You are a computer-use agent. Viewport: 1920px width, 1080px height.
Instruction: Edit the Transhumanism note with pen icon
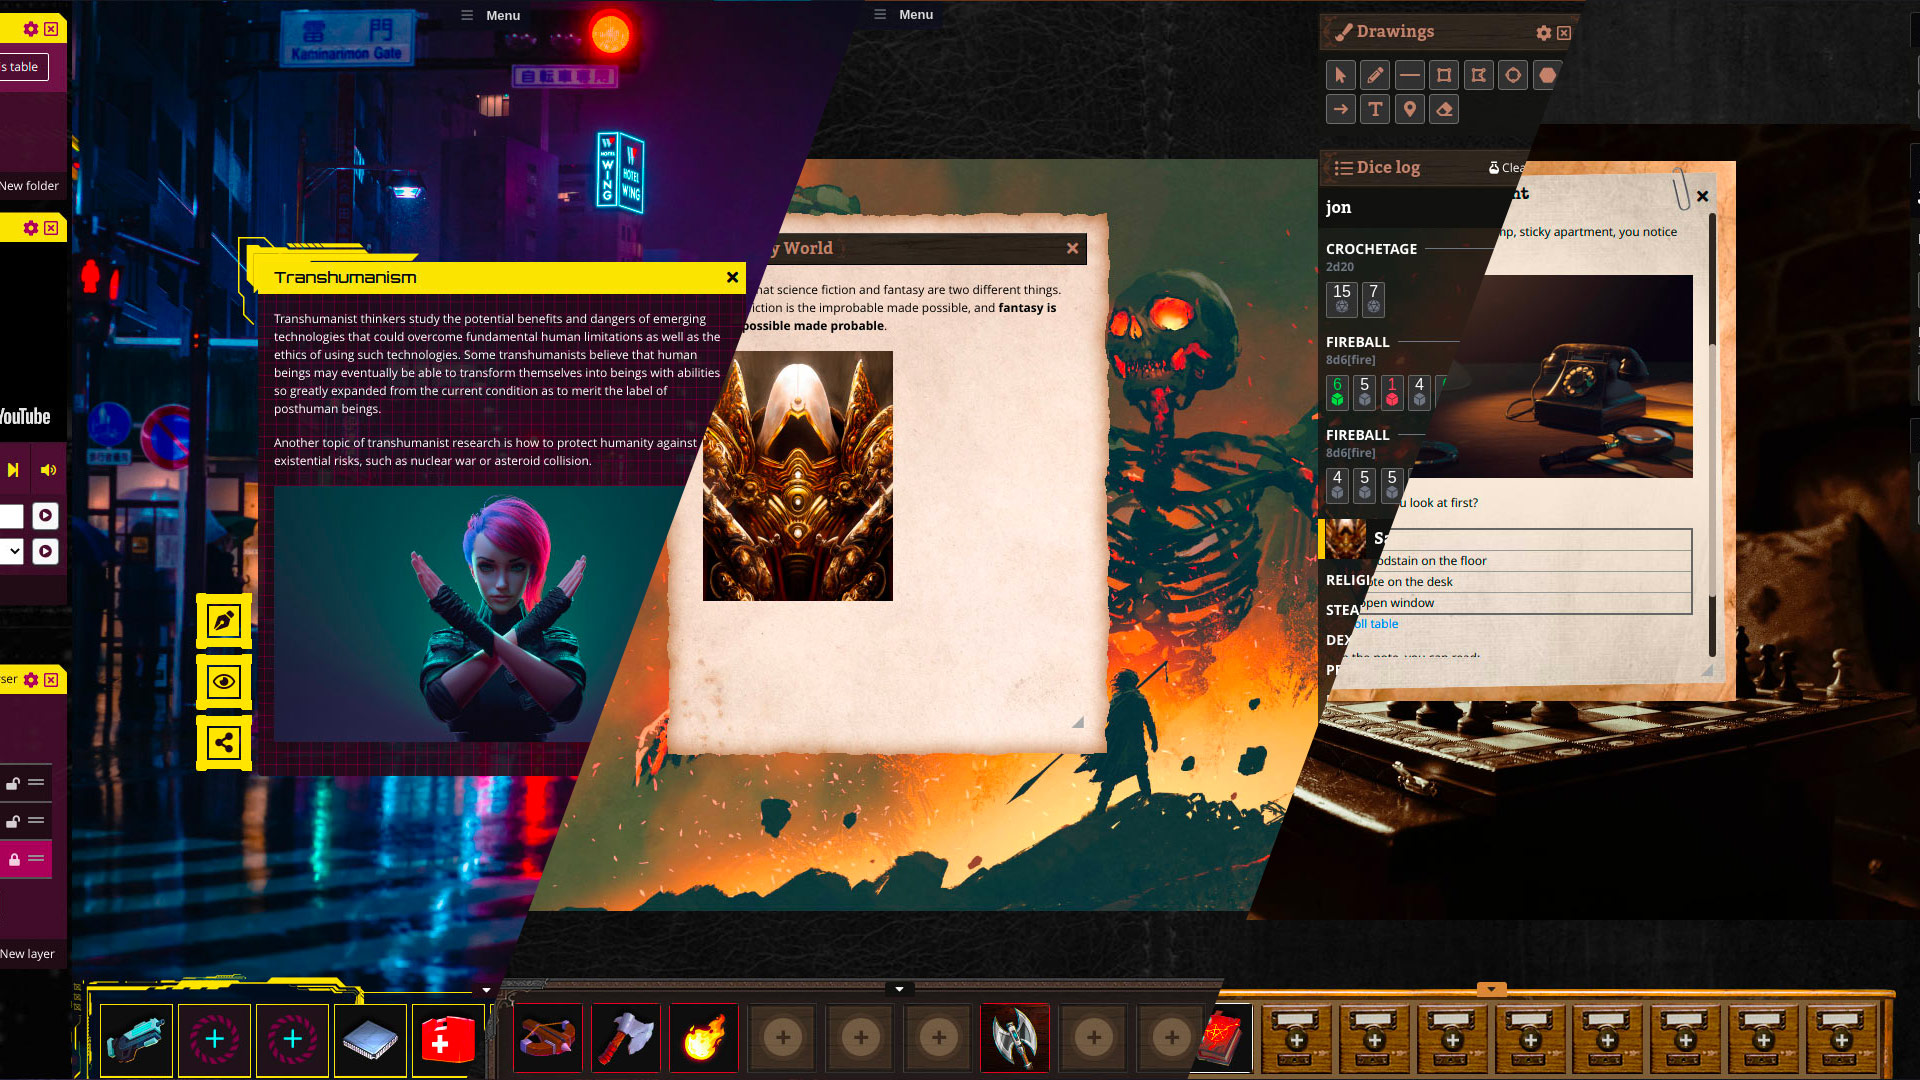tap(223, 621)
